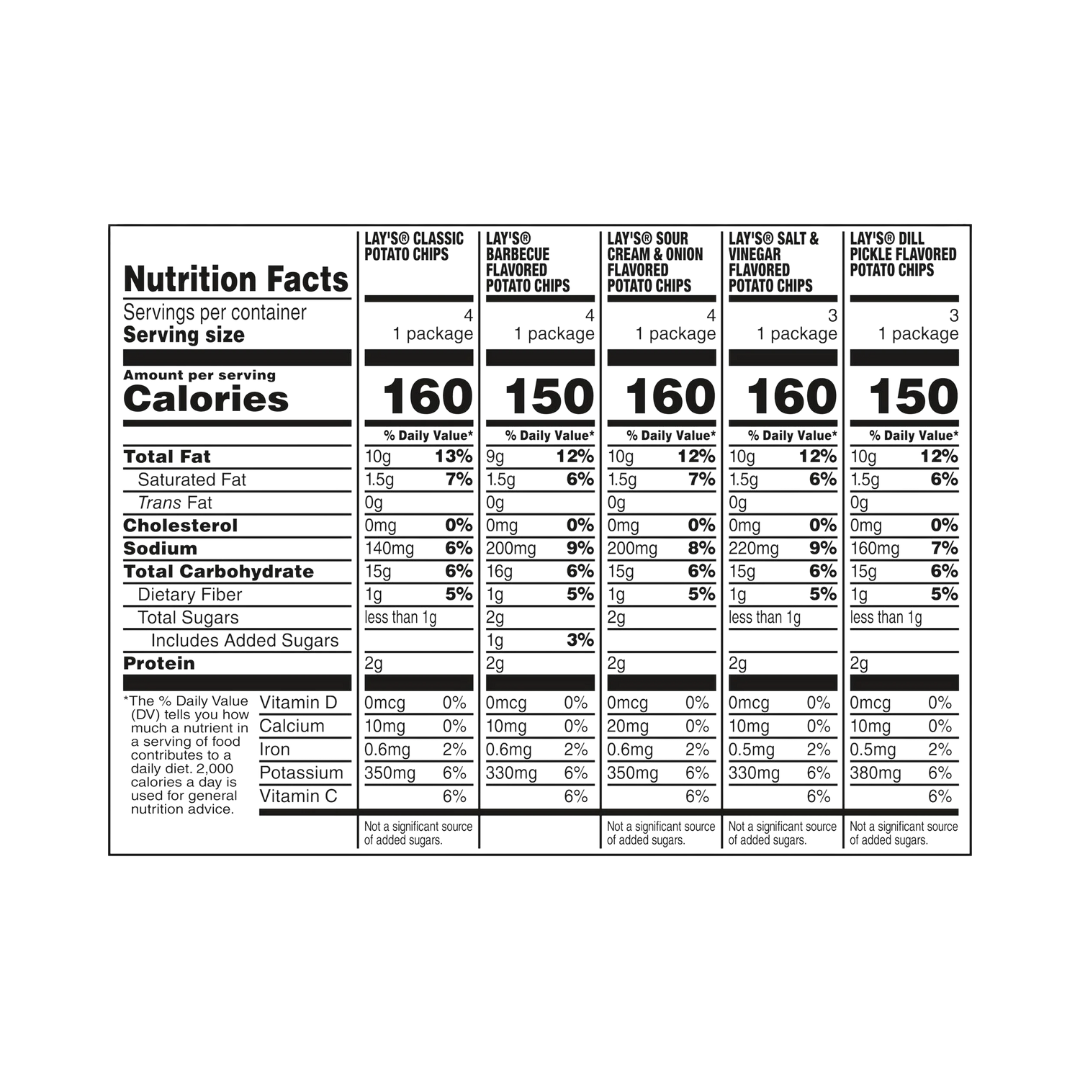The height and width of the screenshot is (1080, 1080).
Task: Click the Vitamin D row label
Action: [298, 703]
